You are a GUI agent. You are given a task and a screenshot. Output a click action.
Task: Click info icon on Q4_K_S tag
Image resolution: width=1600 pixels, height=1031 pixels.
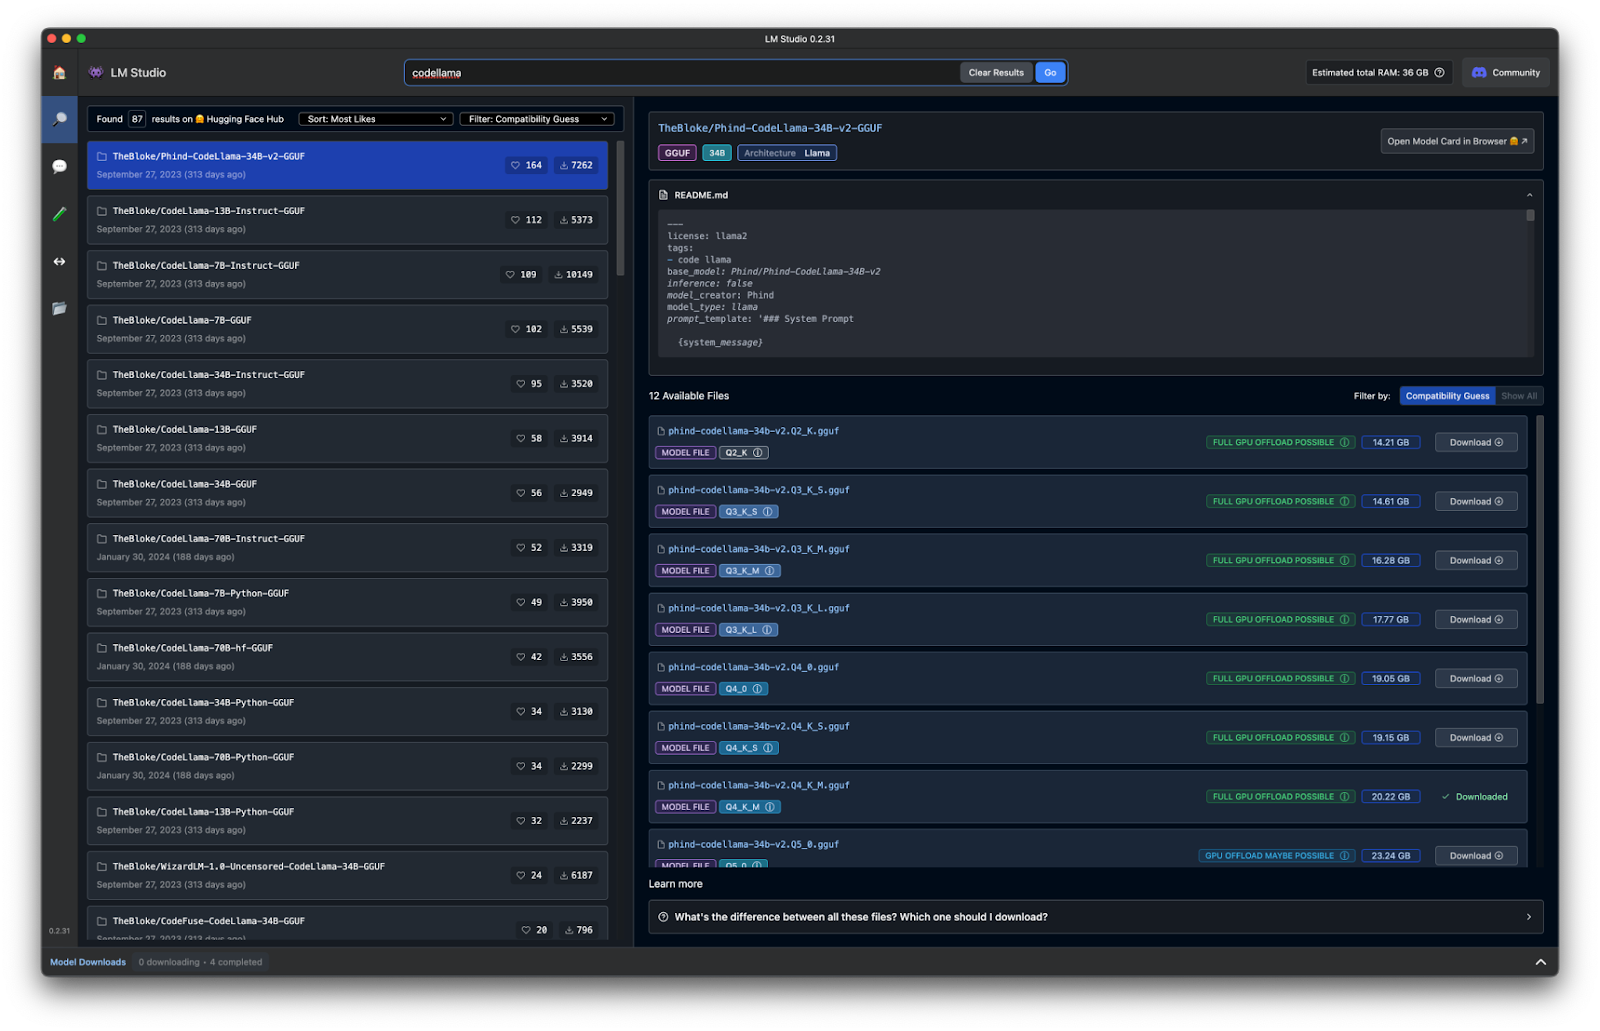(x=768, y=748)
